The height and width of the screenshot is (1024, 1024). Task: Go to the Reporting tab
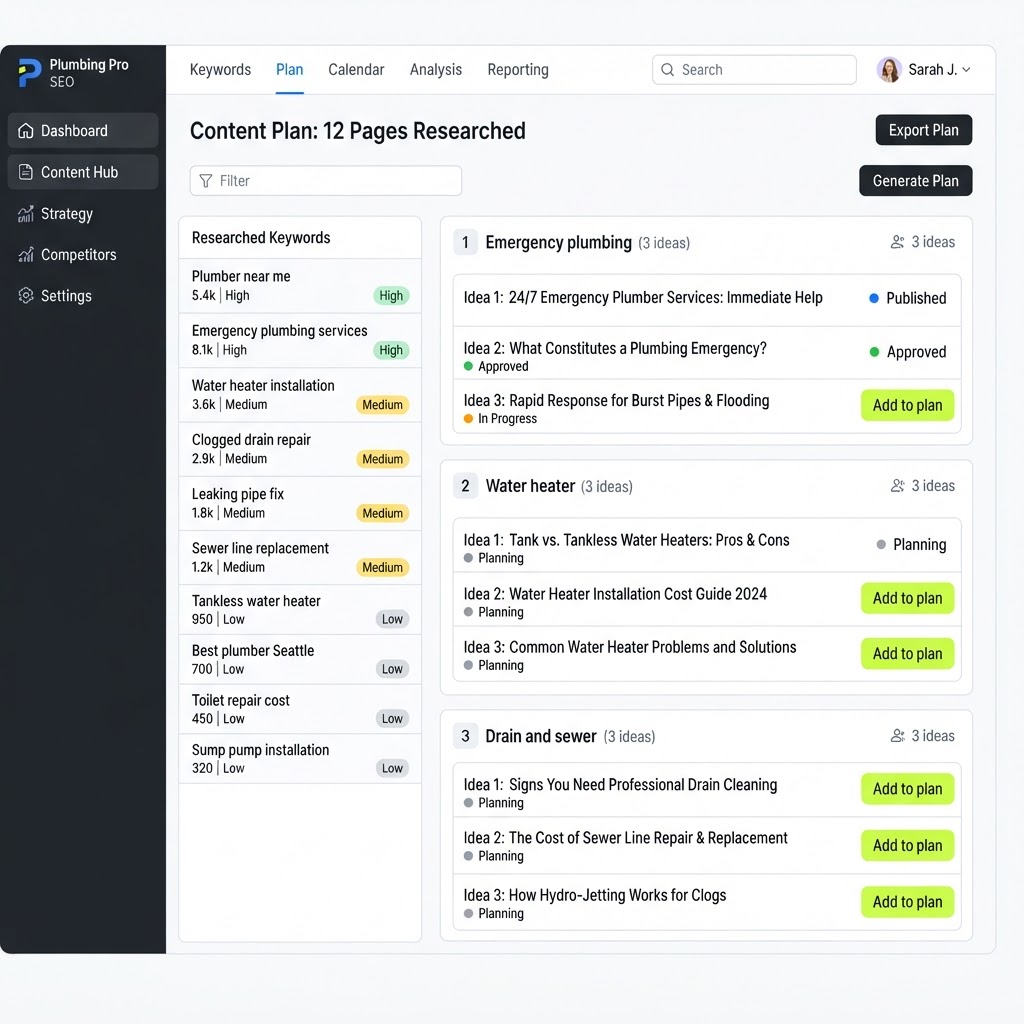(x=518, y=70)
